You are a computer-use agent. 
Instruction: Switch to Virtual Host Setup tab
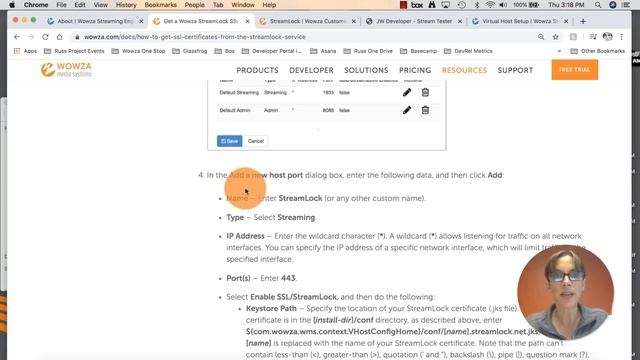point(519,21)
